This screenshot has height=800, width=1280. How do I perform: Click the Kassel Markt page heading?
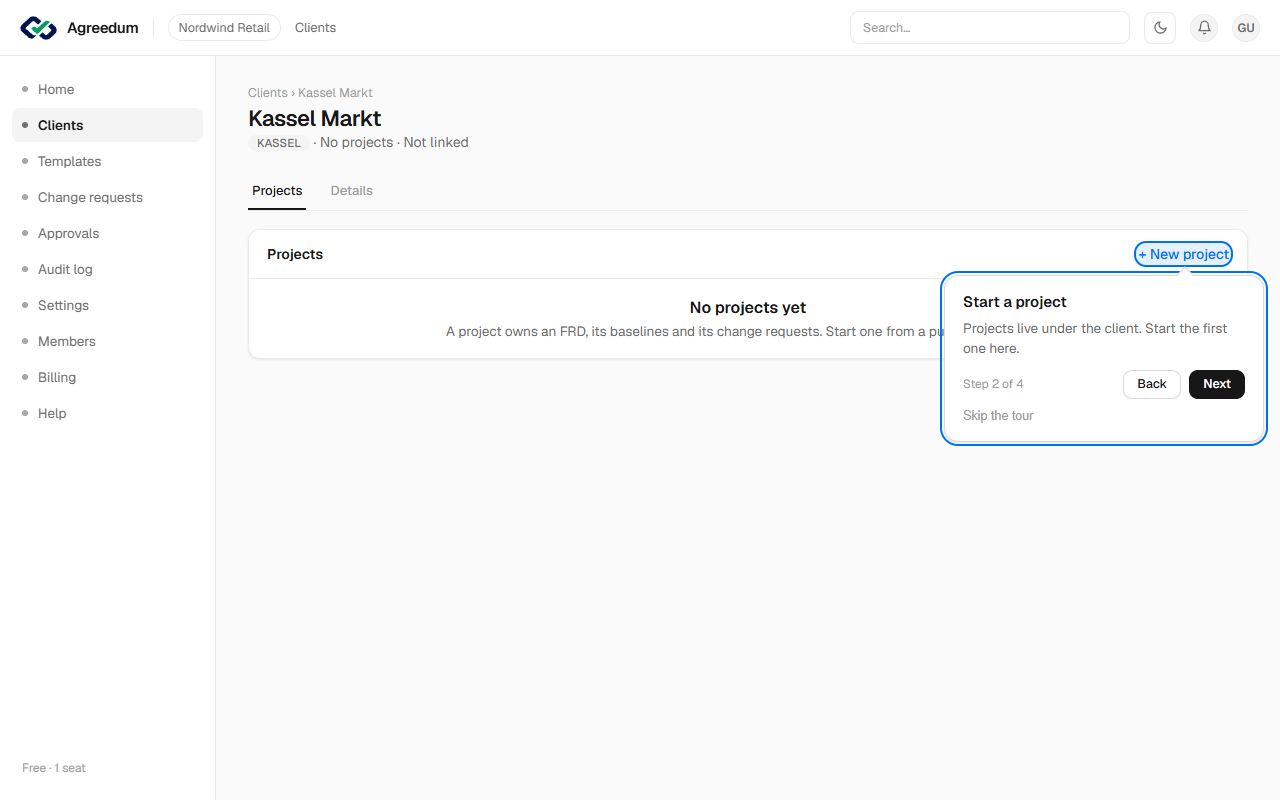tap(315, 119)
